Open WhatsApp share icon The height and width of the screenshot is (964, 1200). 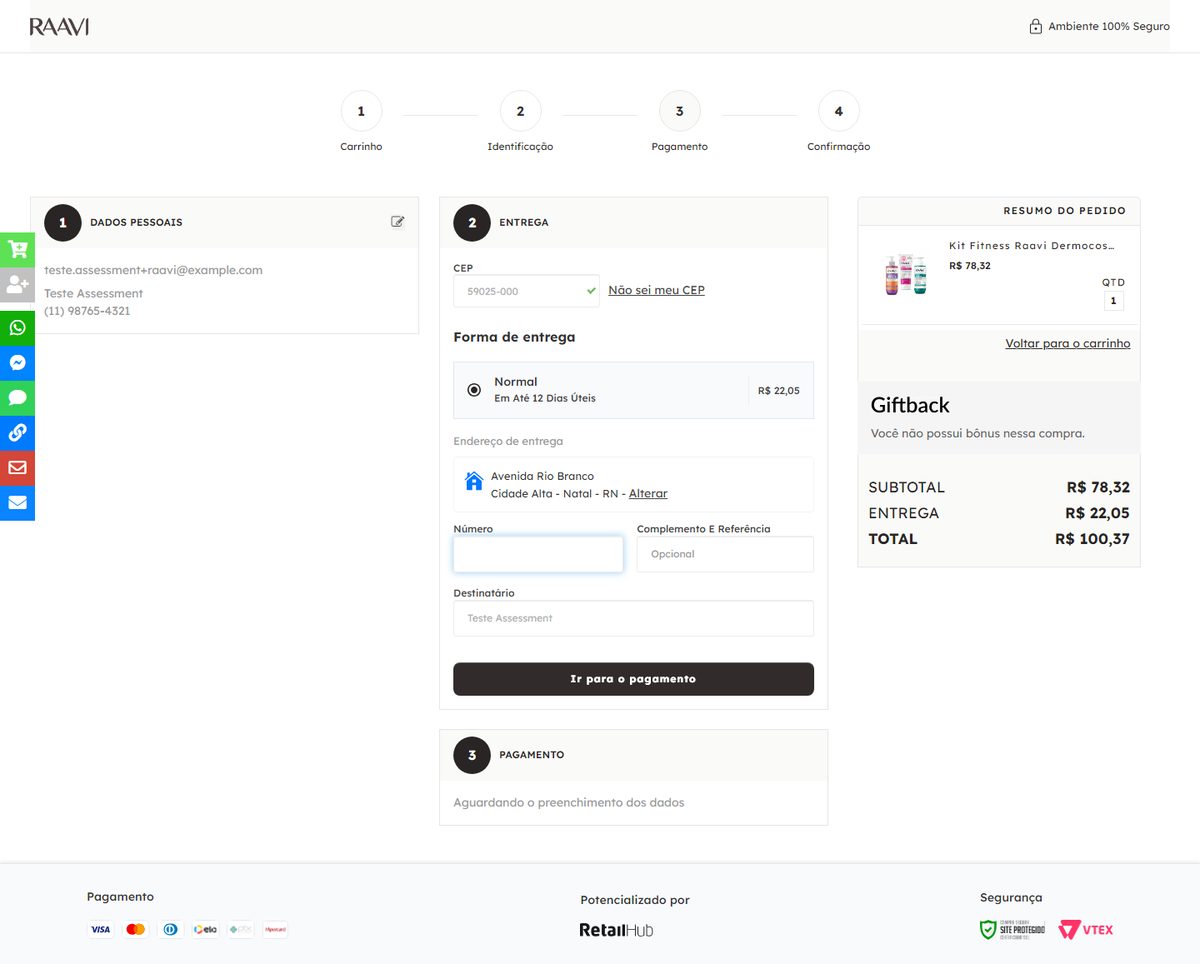pos(17,328)
